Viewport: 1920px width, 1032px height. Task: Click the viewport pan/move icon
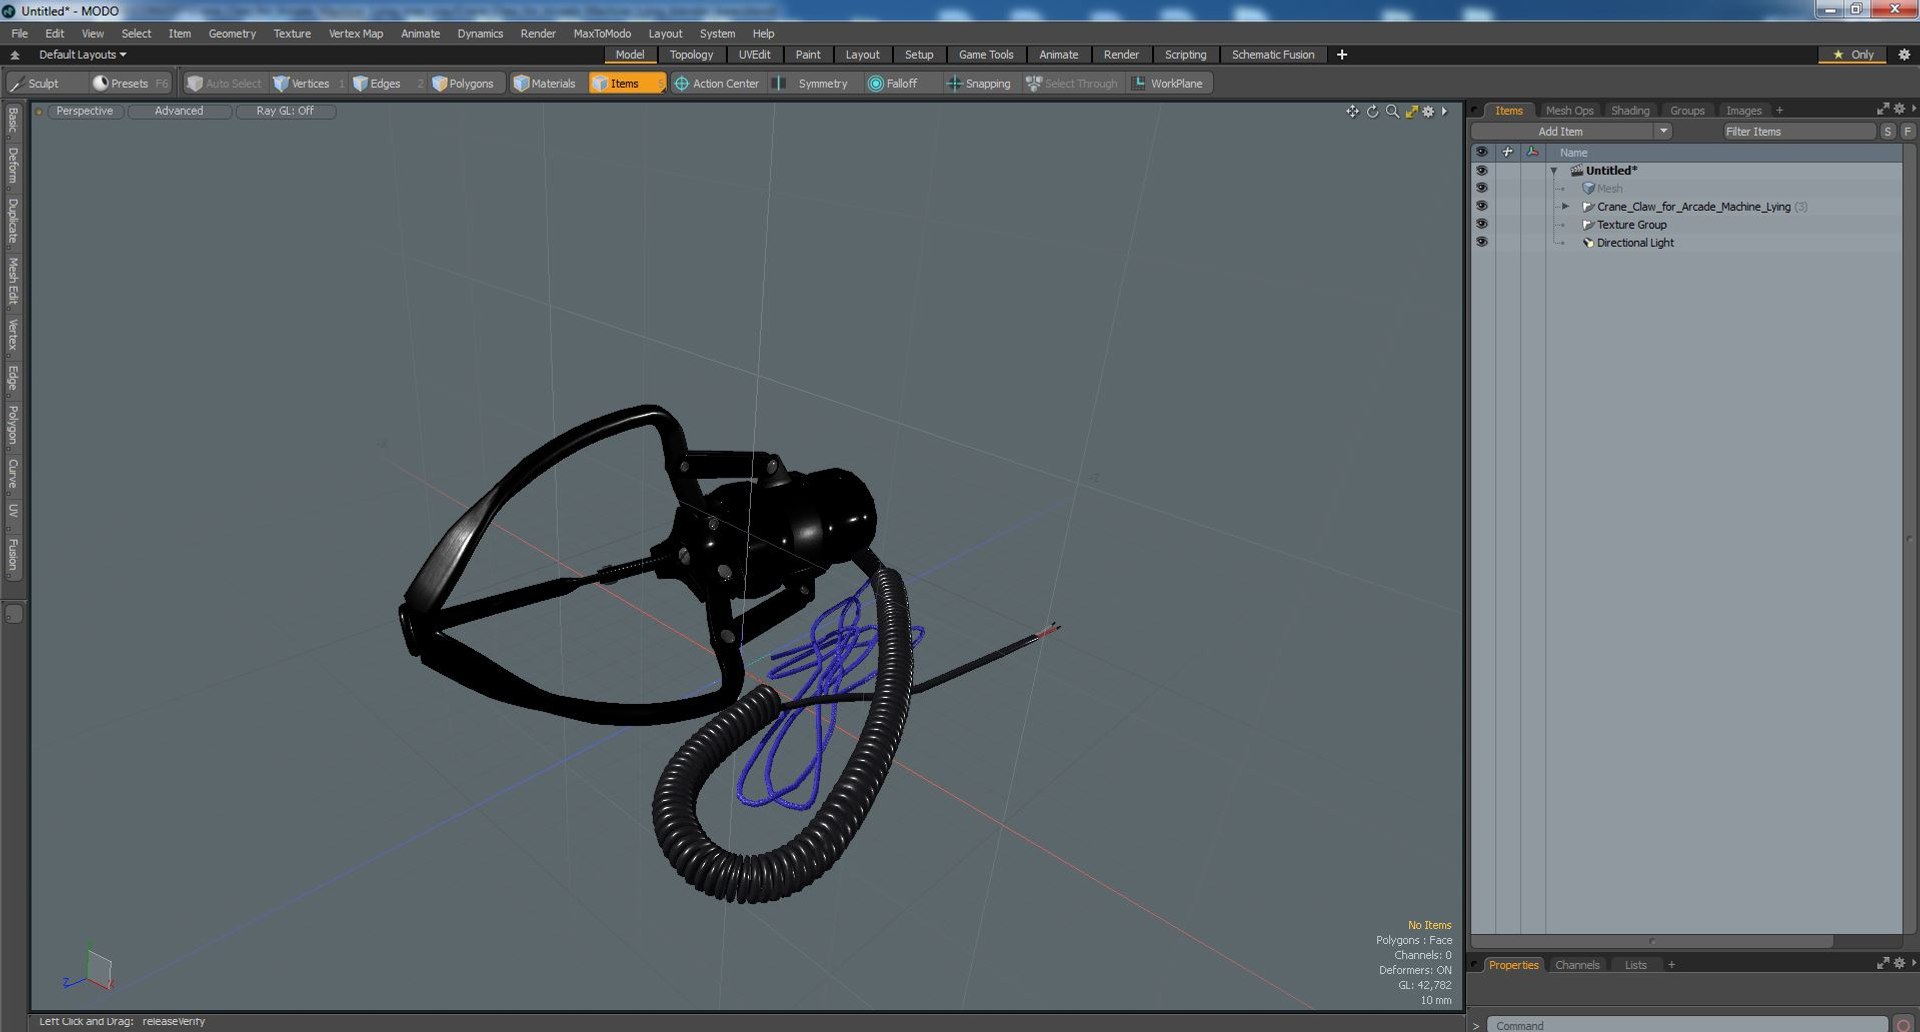(x=1352, y=111)
